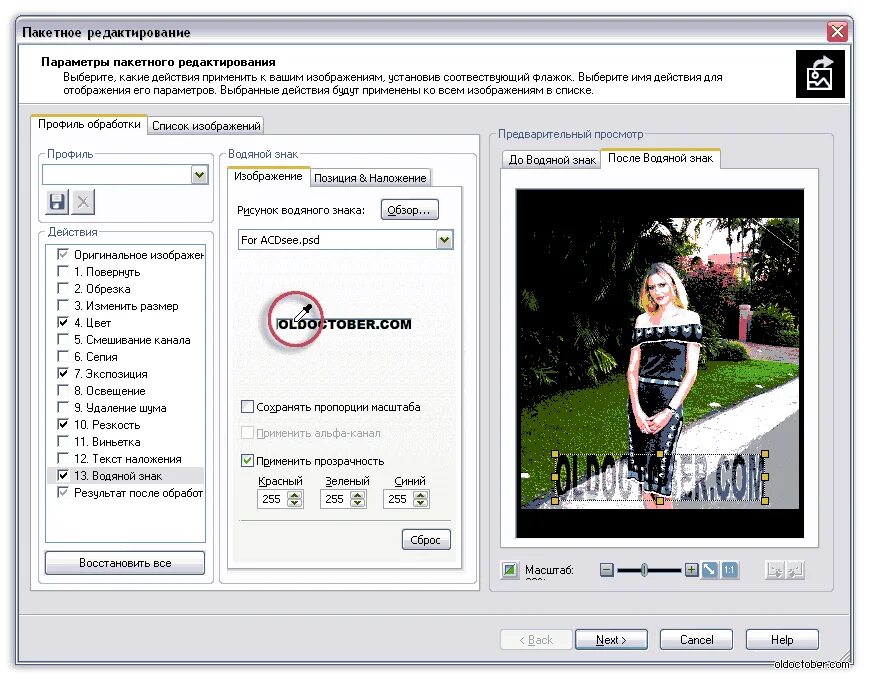Open the Профиль dropdown list
The height and width of the screenshot is (680, 869).
[x=200, y=175]
